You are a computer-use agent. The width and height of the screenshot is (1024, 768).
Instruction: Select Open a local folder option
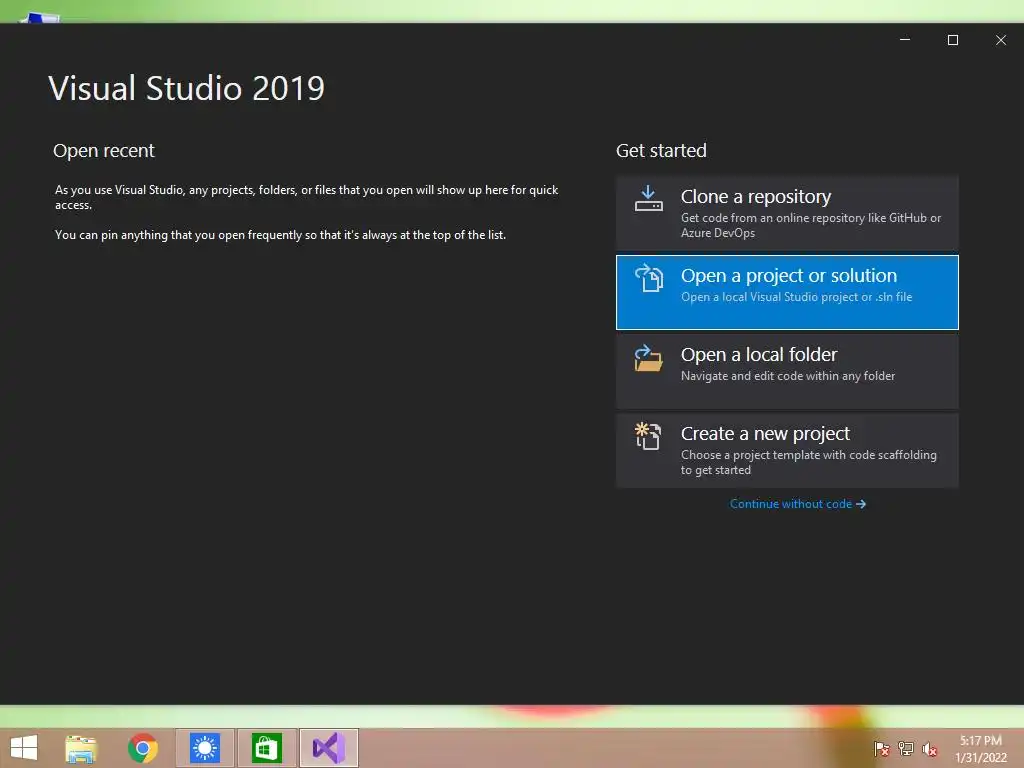coord(787,372)
